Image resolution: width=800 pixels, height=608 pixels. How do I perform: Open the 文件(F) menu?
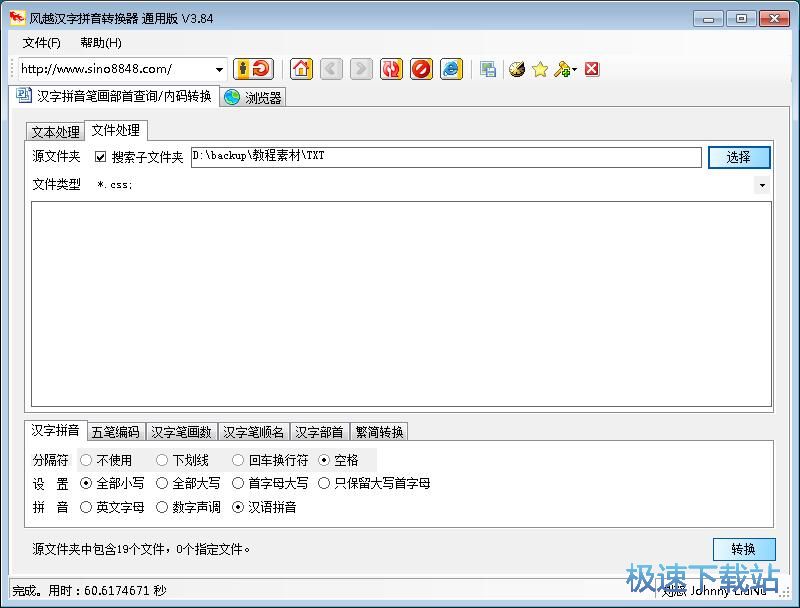coord(41,43)
